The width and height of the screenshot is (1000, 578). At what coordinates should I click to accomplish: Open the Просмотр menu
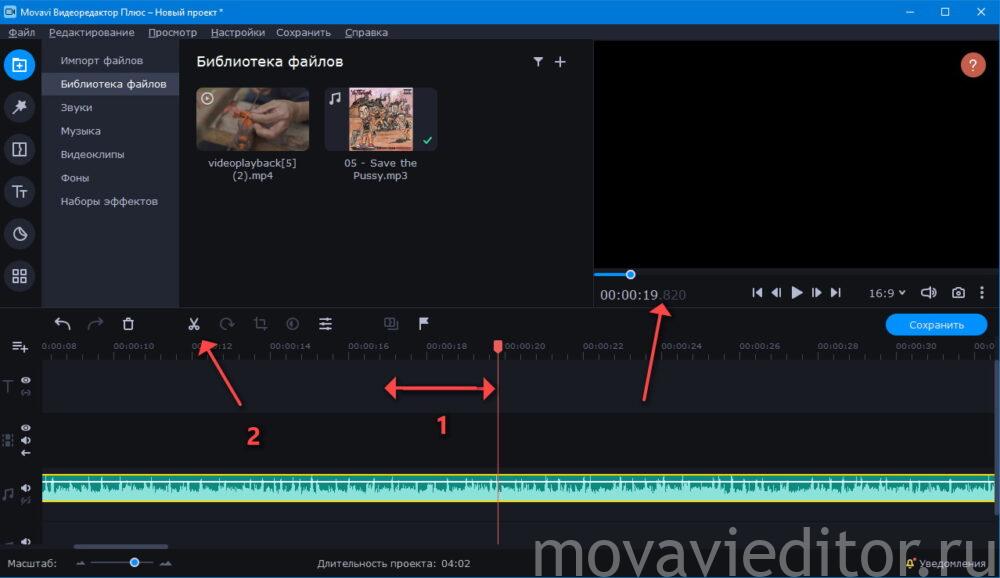click(172, 33)
